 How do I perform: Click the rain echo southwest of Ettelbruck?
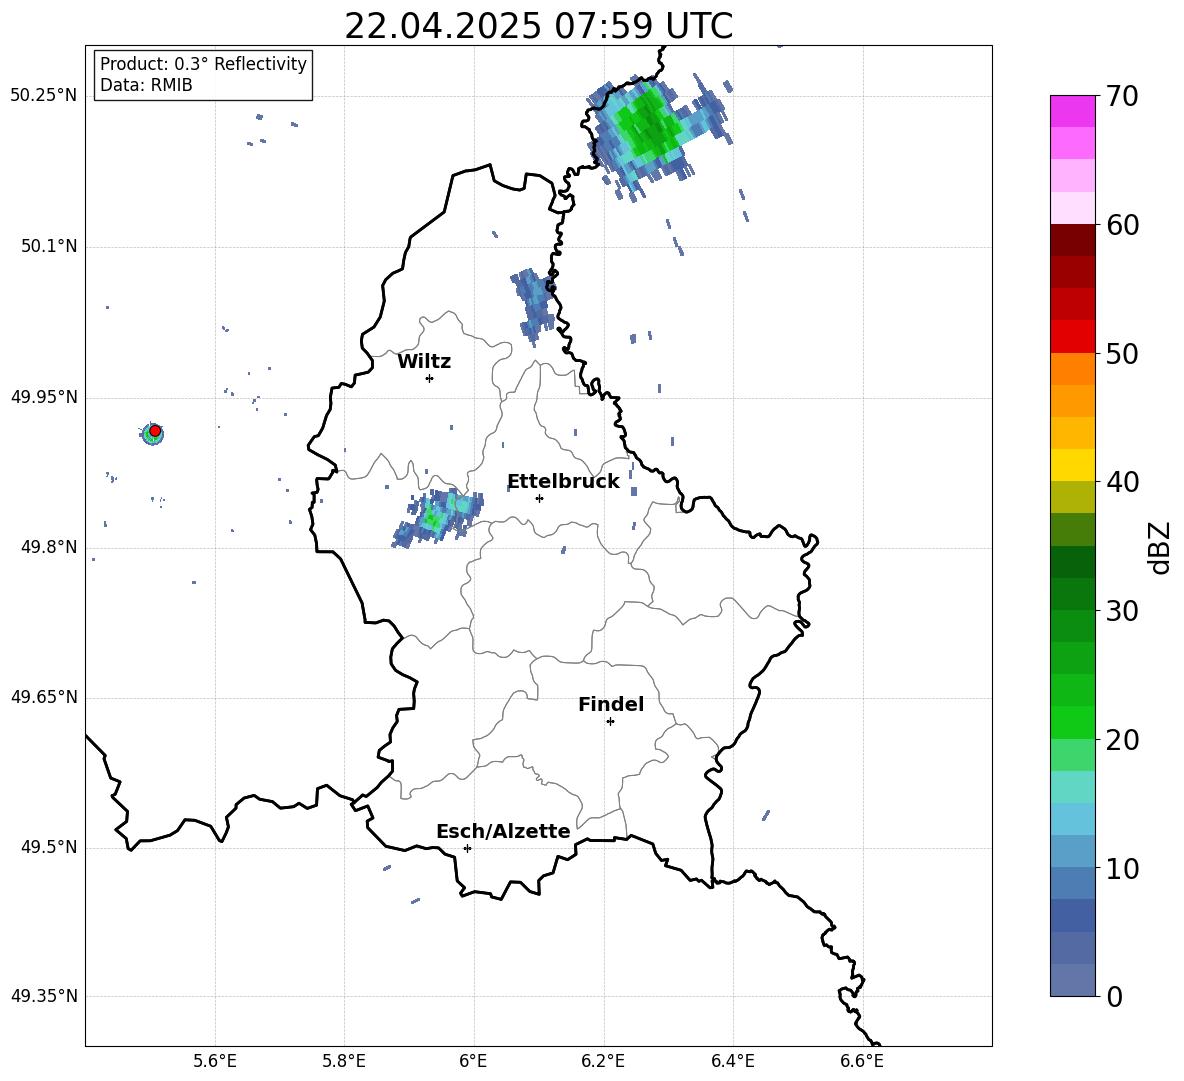pyautogui.click(x=438, y=518)
